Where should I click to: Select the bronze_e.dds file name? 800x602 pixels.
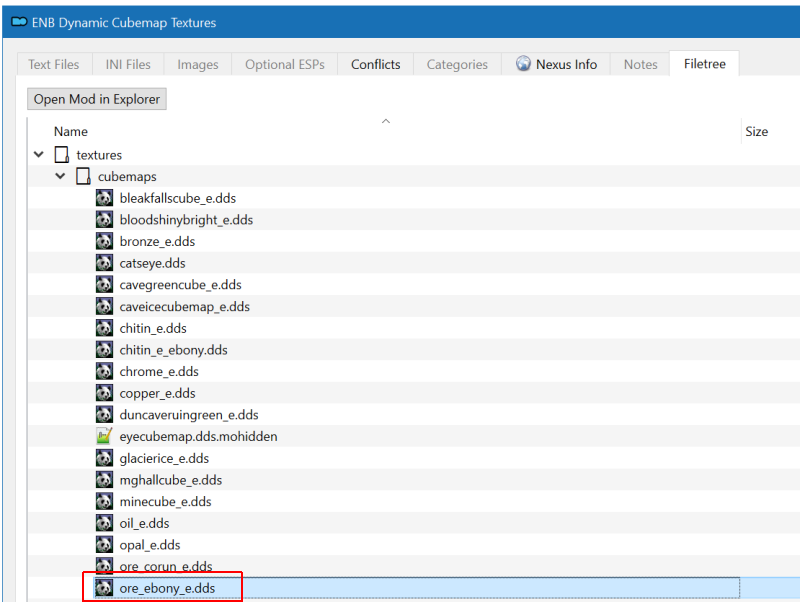pos(157,241)
